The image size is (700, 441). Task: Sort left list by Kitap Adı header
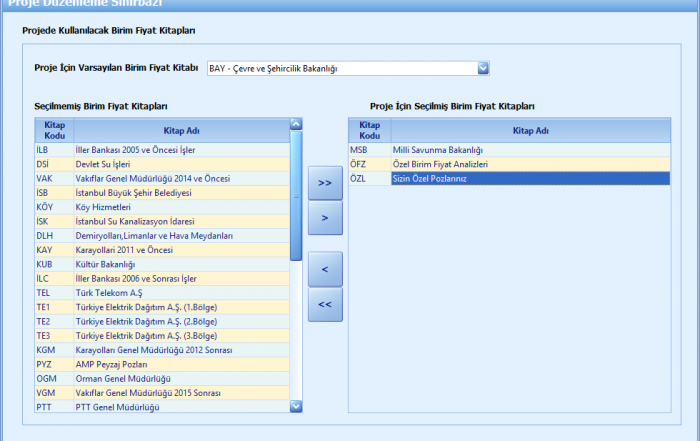181,130
